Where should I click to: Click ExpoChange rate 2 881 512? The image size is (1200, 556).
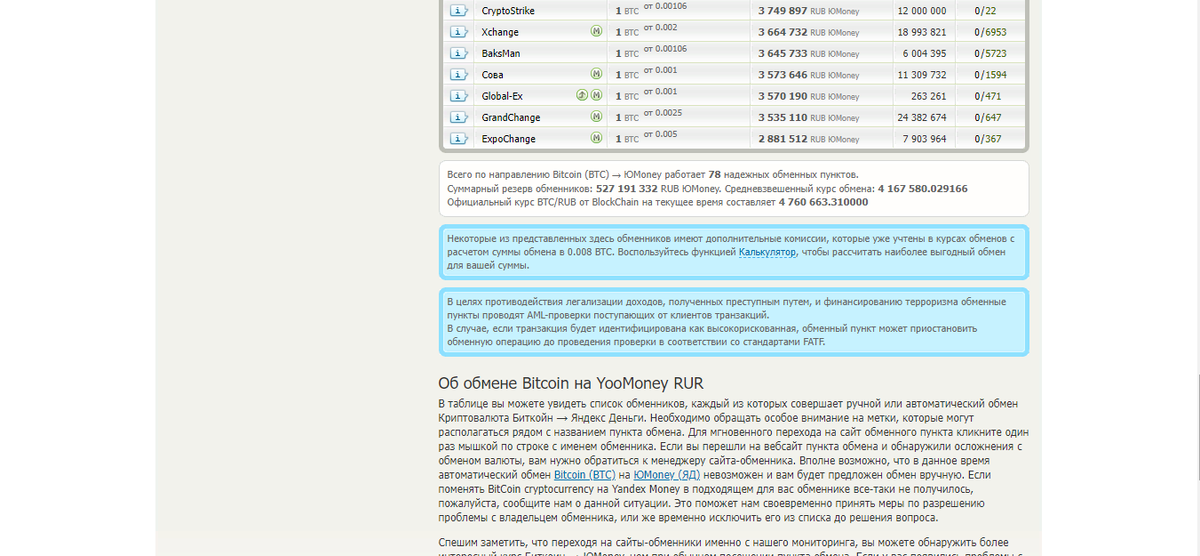782,139
